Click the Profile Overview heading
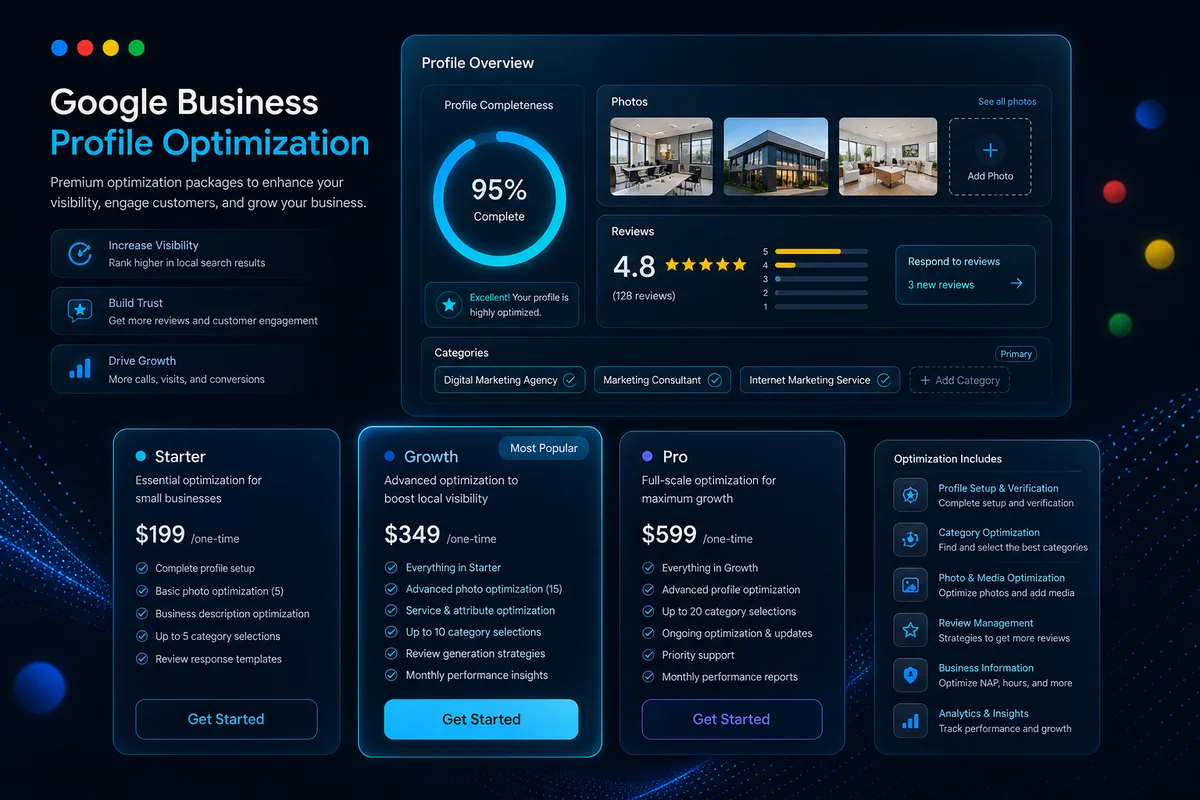Viewport: 1200px width, 800px height. coord(478,63)
